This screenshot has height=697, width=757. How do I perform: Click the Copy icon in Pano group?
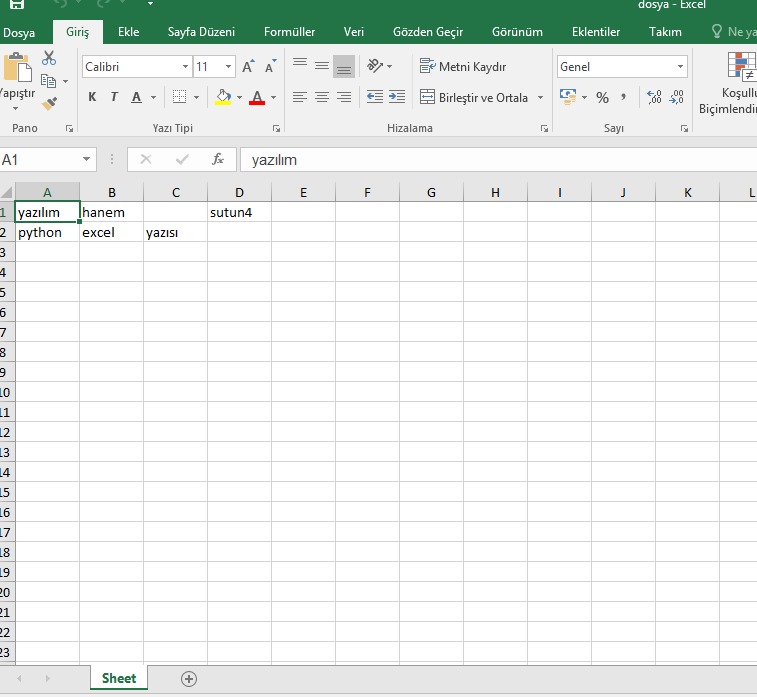pos(48,81)
